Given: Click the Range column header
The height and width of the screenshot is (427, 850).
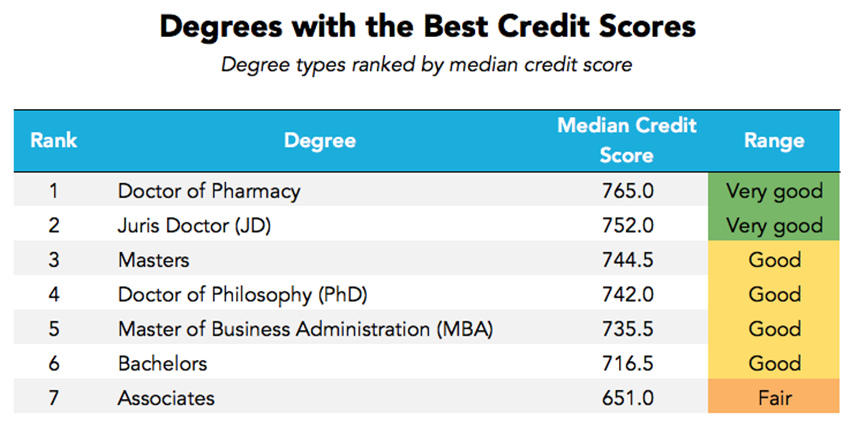Looking at the screenshot, I should [x=774, y=140].
